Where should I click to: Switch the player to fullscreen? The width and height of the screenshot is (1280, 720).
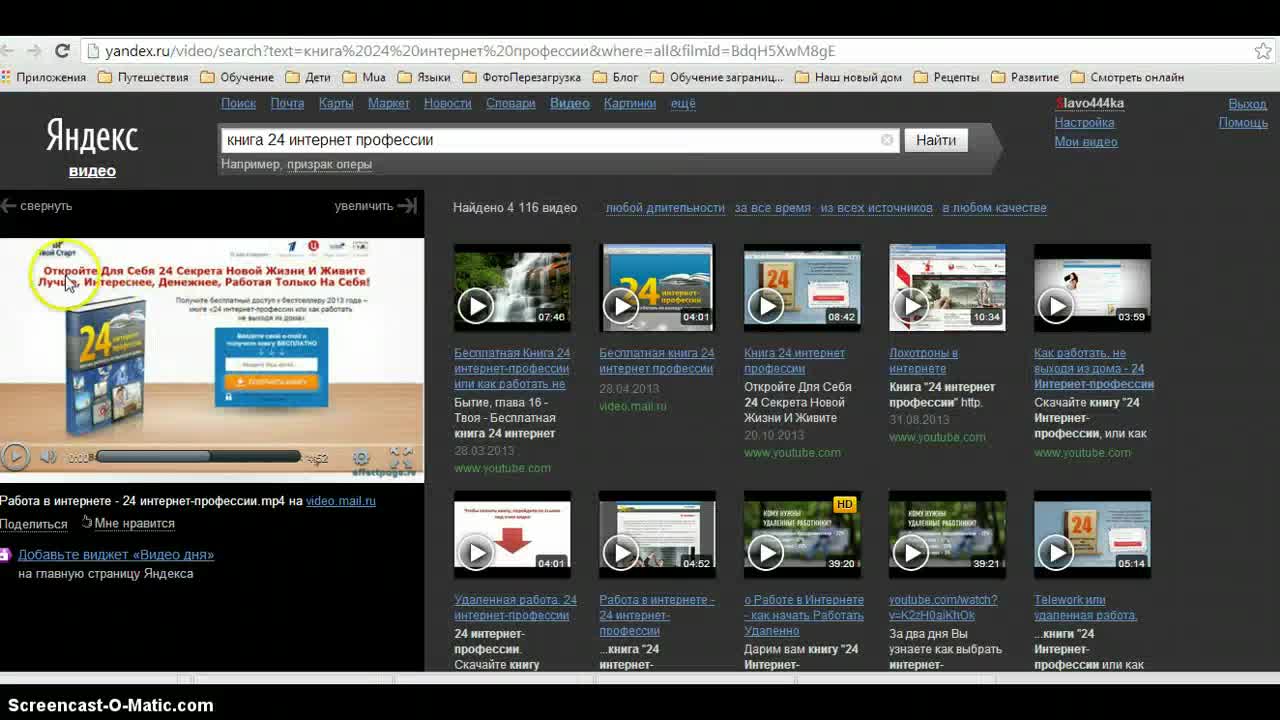(x=401, y=457)
